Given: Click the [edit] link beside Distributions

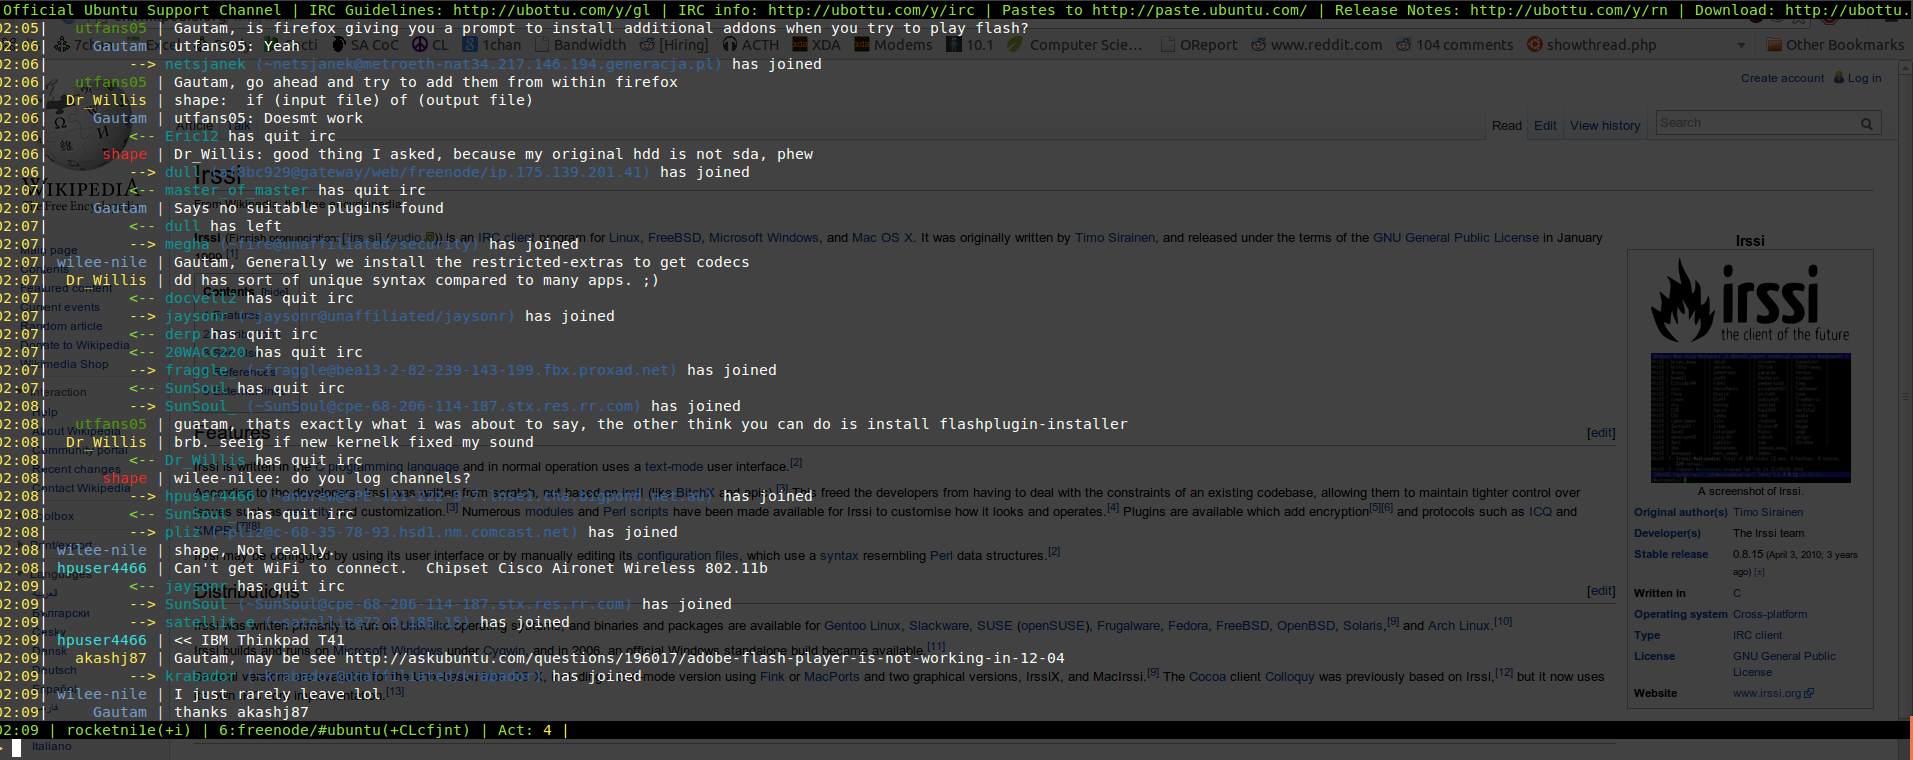Looking at the screenshot, I should click(1601, 591).
